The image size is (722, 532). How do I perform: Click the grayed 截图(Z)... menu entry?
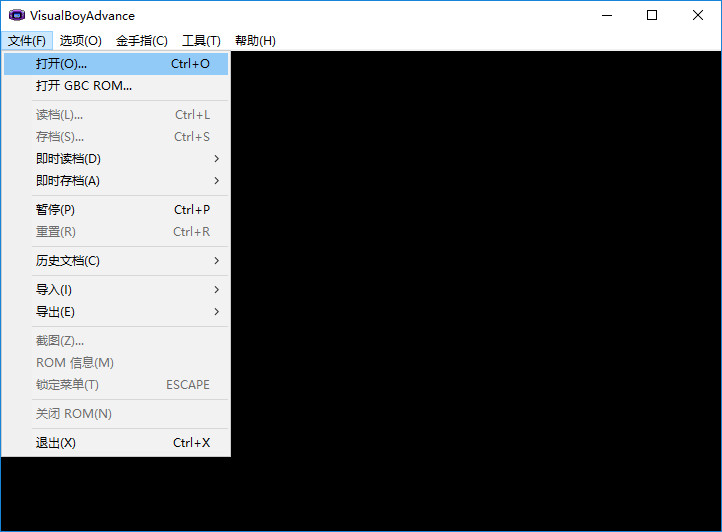pyautogui.click(x=116, y=341)
